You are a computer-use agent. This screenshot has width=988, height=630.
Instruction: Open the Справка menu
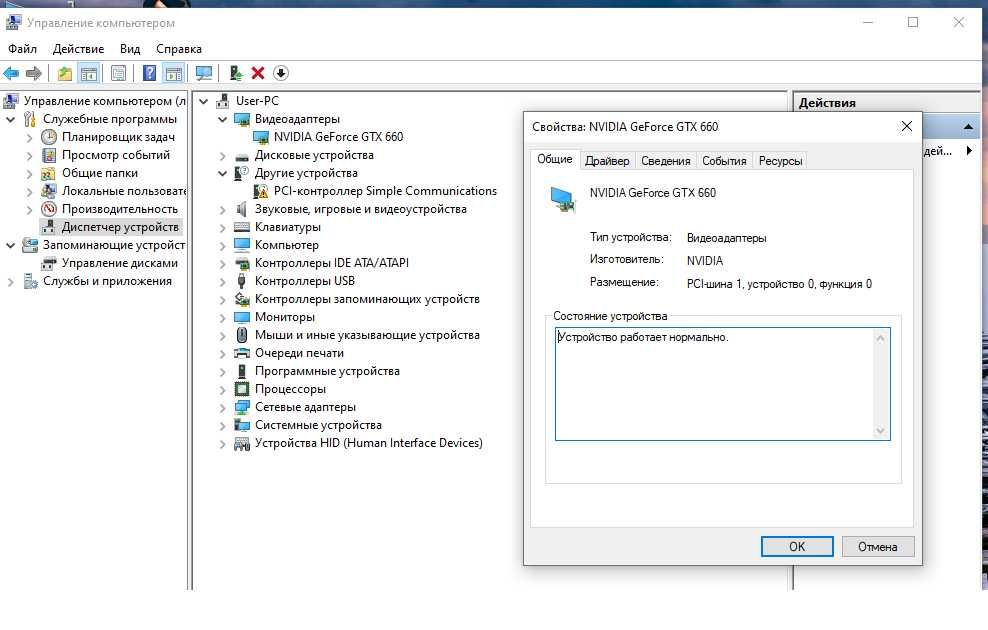179,49
